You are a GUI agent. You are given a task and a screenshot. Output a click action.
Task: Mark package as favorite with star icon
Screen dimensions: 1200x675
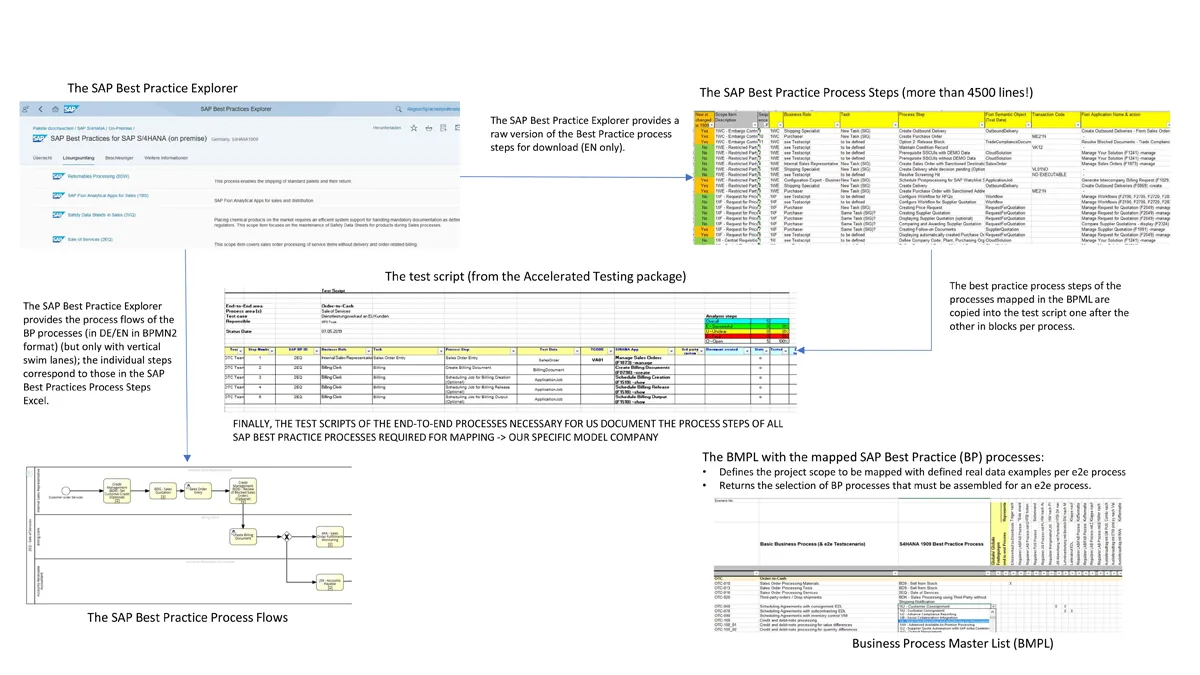414,128
